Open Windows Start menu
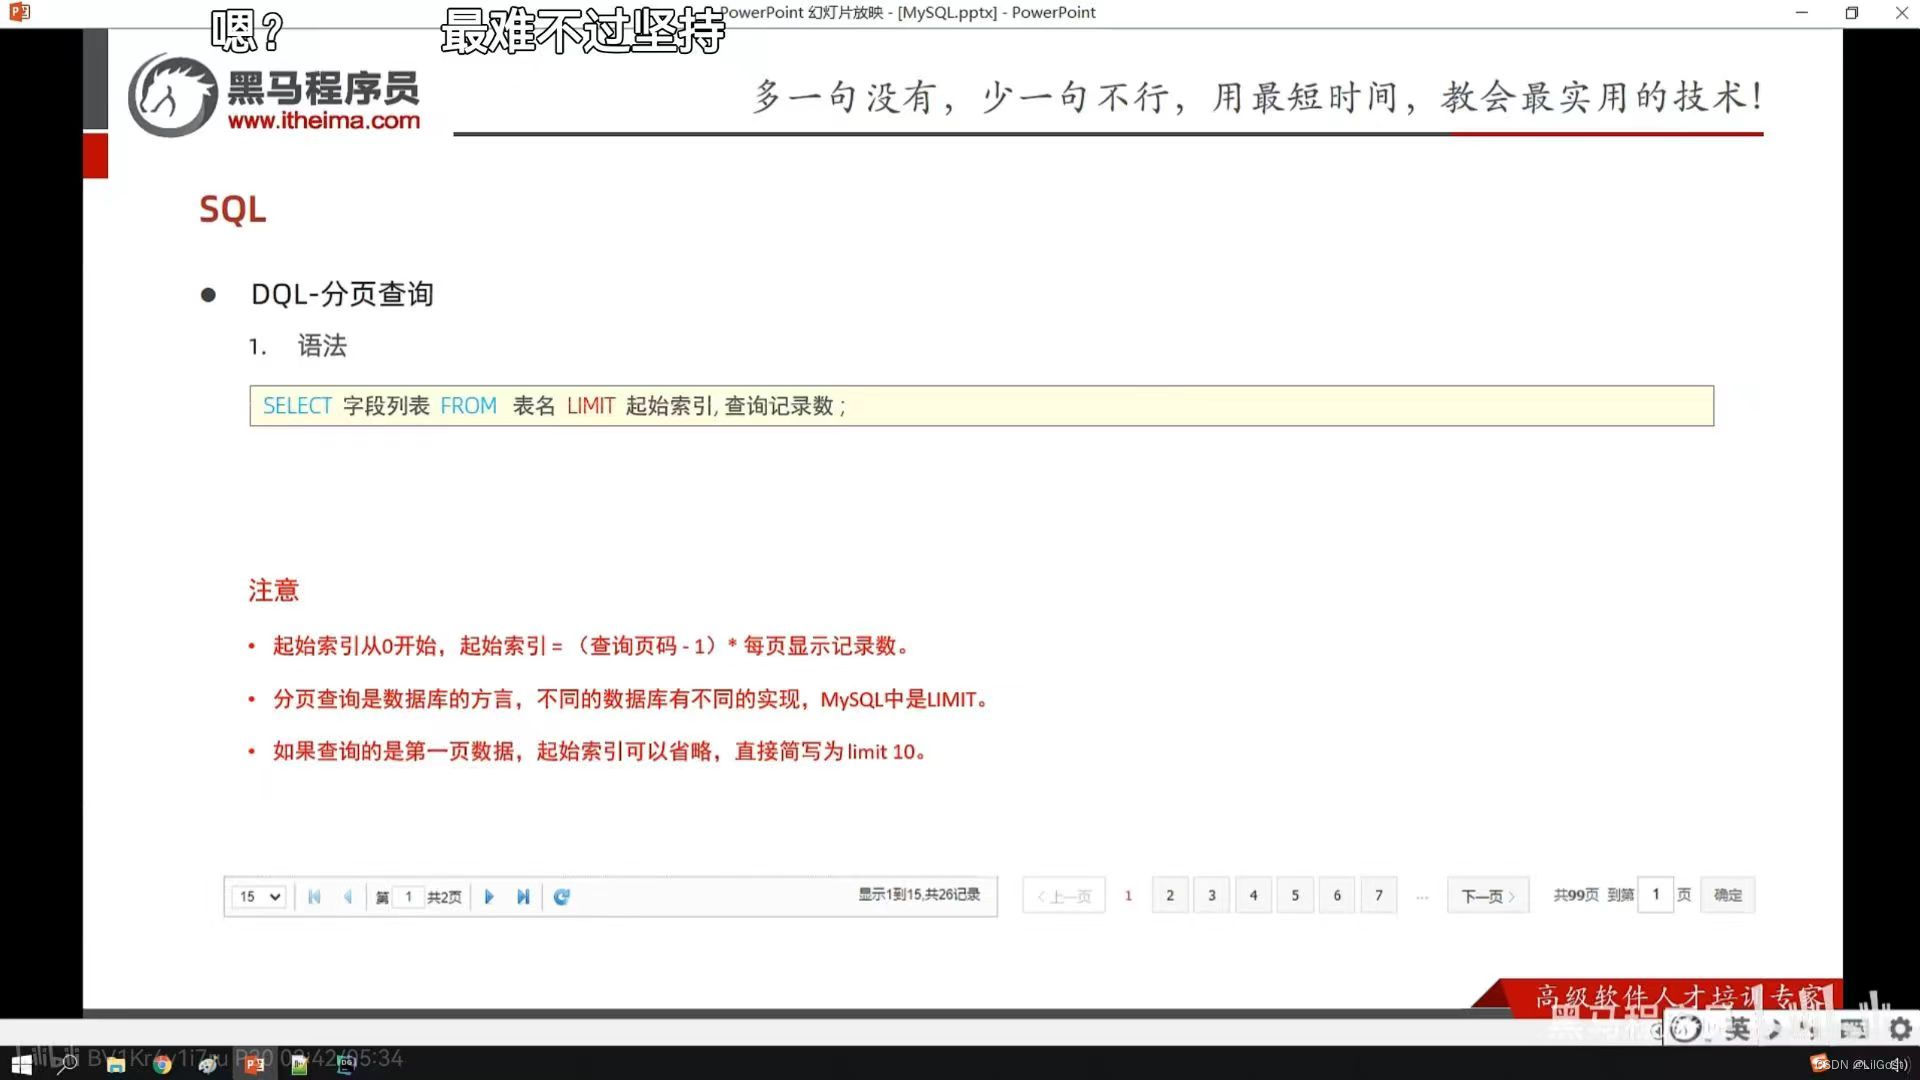The image size is (1920, 1080). click(x=21, y=1065)
